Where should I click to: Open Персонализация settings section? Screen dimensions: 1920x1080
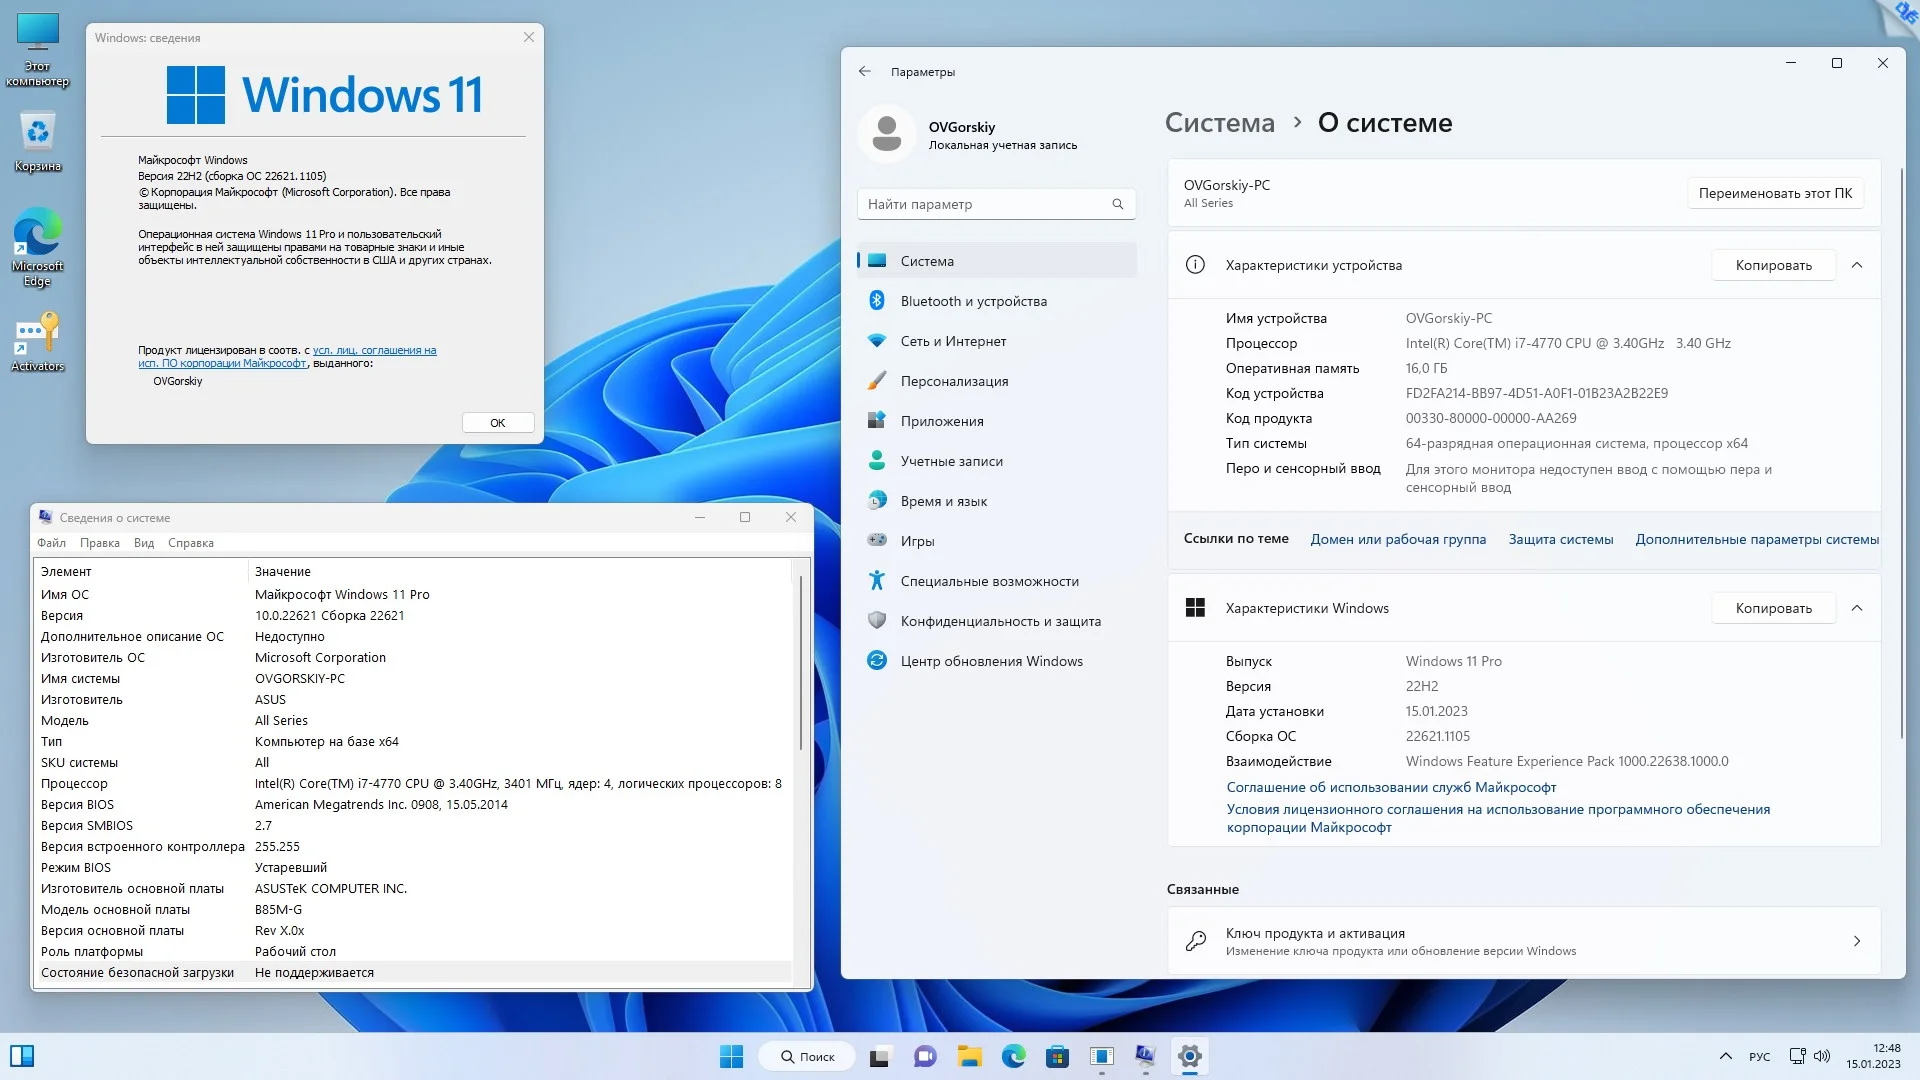click(954, 381)
